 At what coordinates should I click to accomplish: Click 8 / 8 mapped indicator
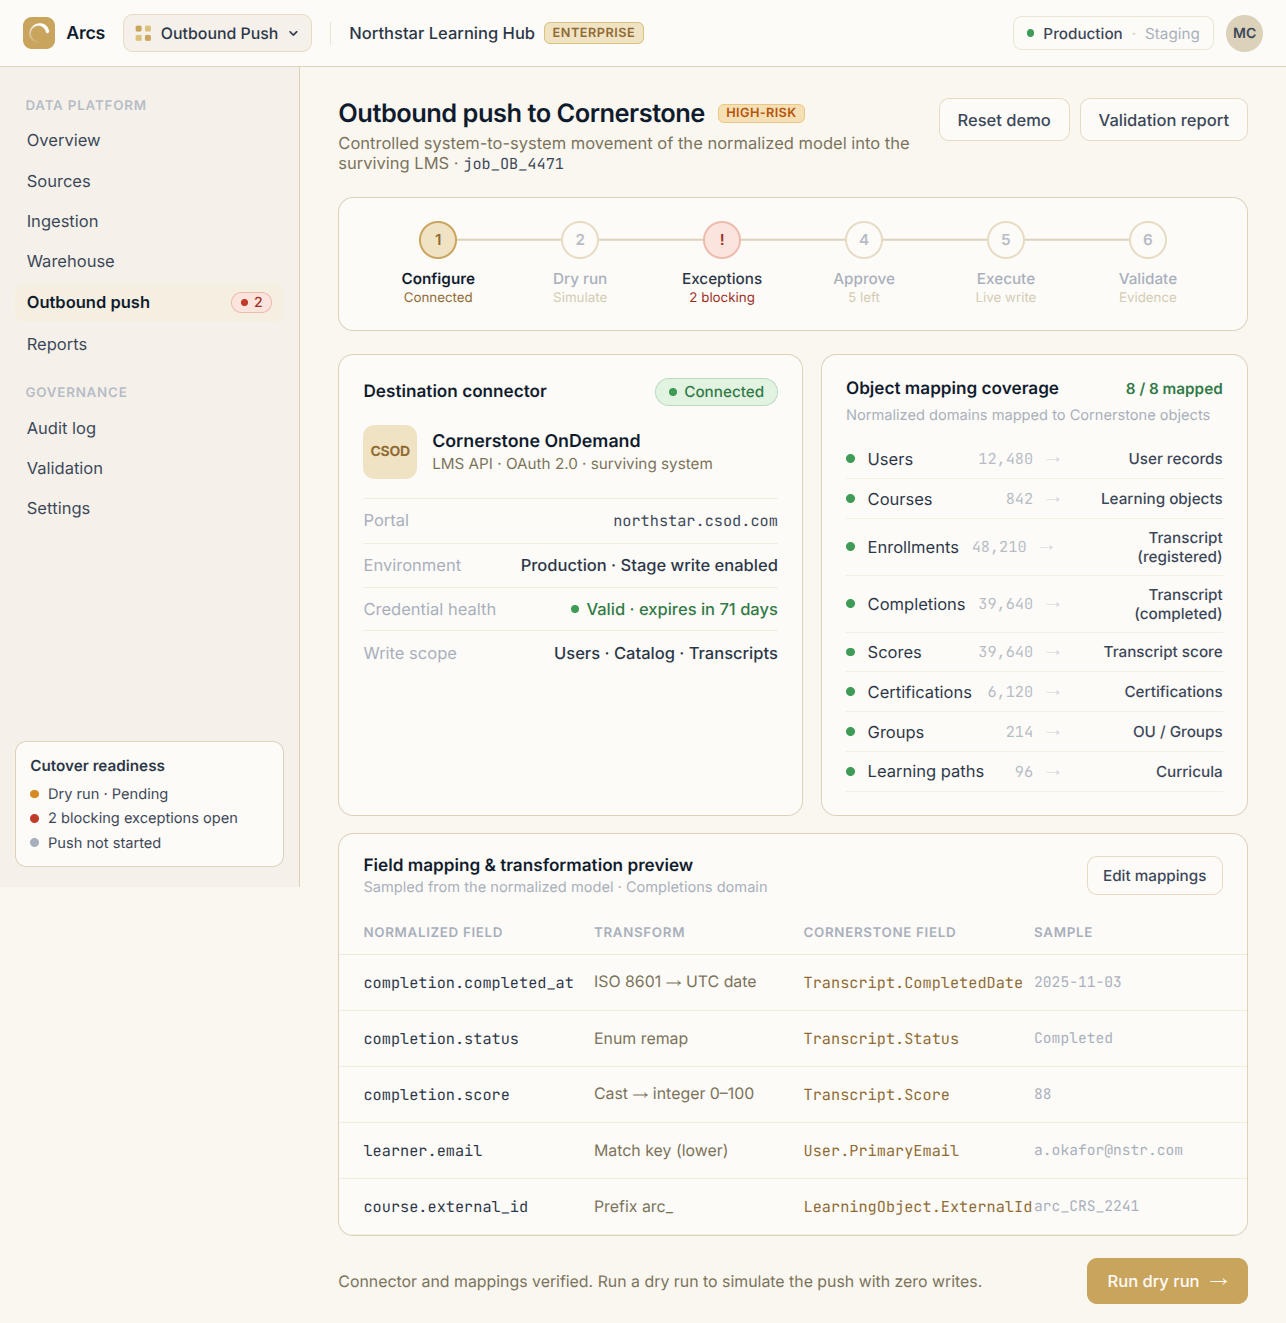(1174, 389)
